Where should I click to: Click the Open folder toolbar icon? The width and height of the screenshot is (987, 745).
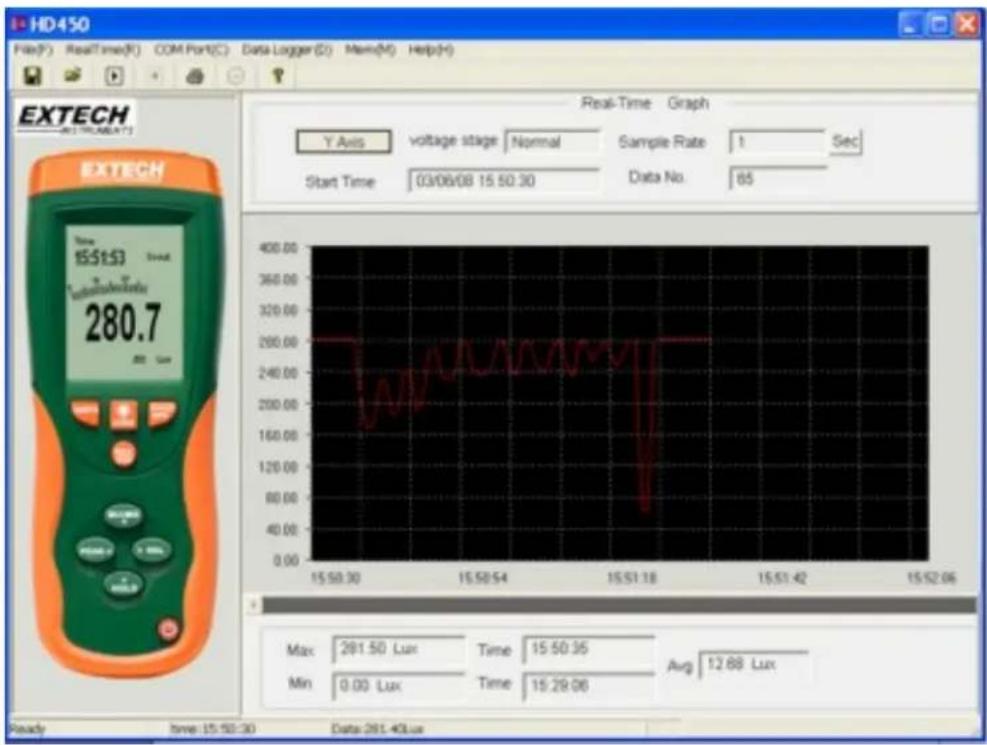(x=73, y=76)
